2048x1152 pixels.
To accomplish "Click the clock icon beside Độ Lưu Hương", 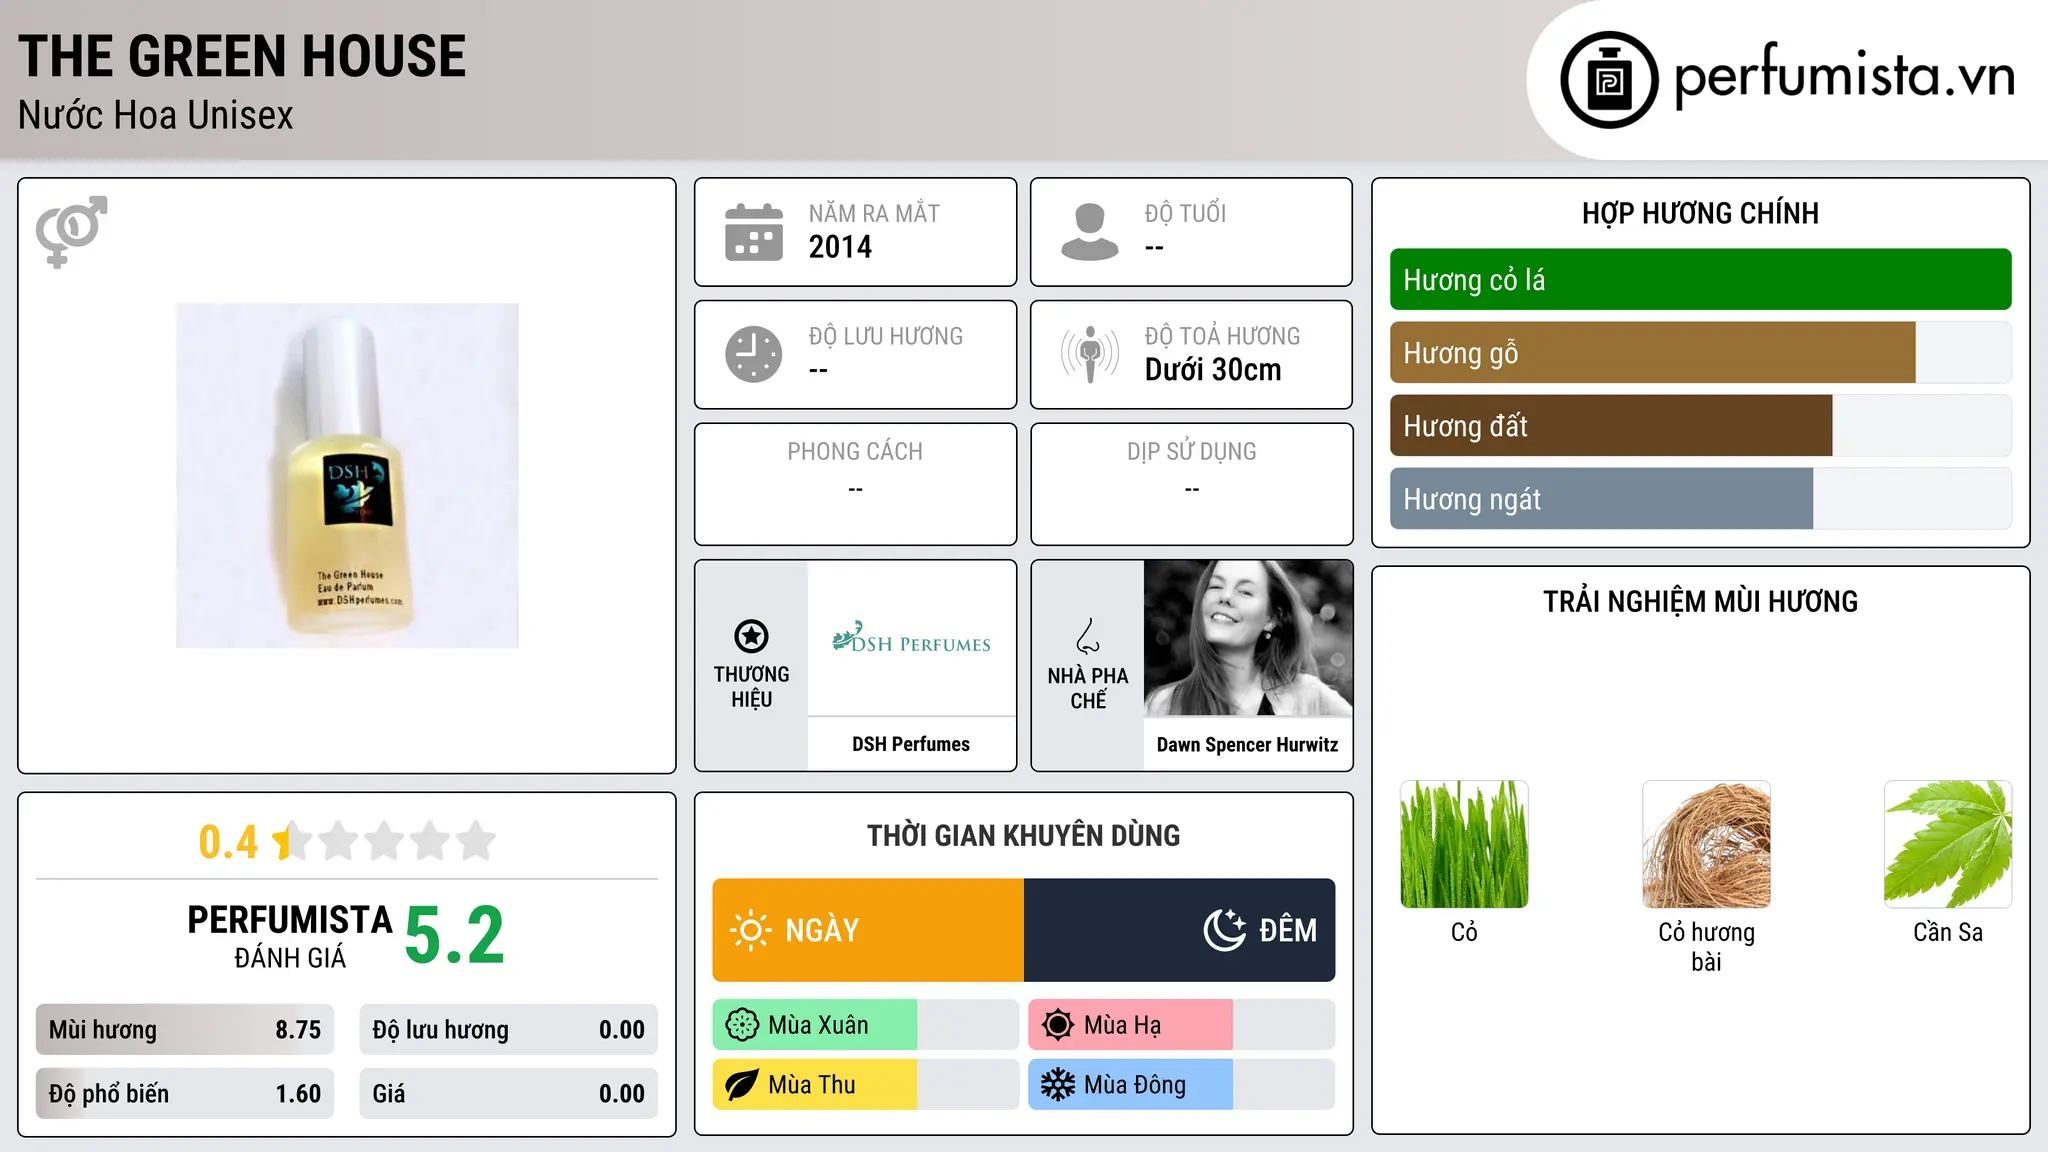I will (x=754, y=354).
